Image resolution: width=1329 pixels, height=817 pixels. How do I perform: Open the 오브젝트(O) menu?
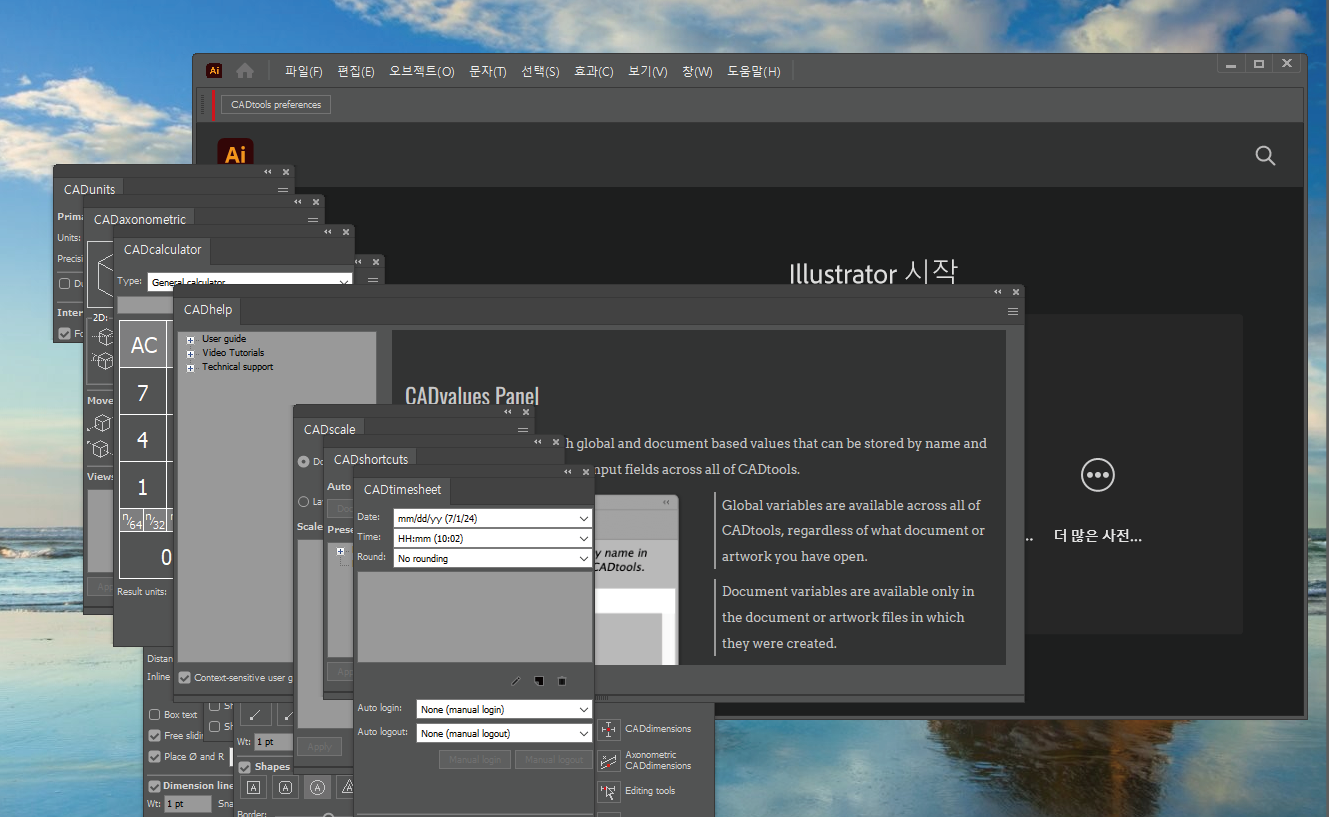click(422, 72)
